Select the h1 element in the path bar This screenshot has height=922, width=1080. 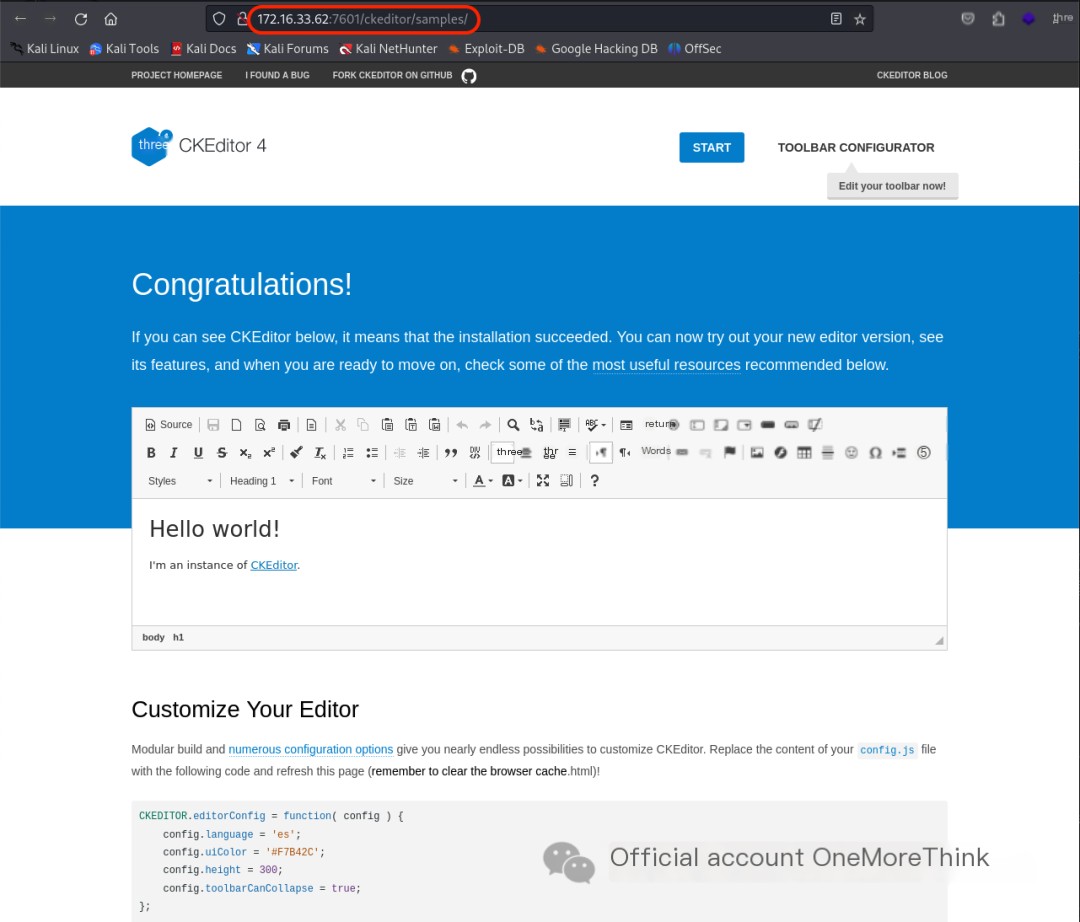[x=178, y=638]
